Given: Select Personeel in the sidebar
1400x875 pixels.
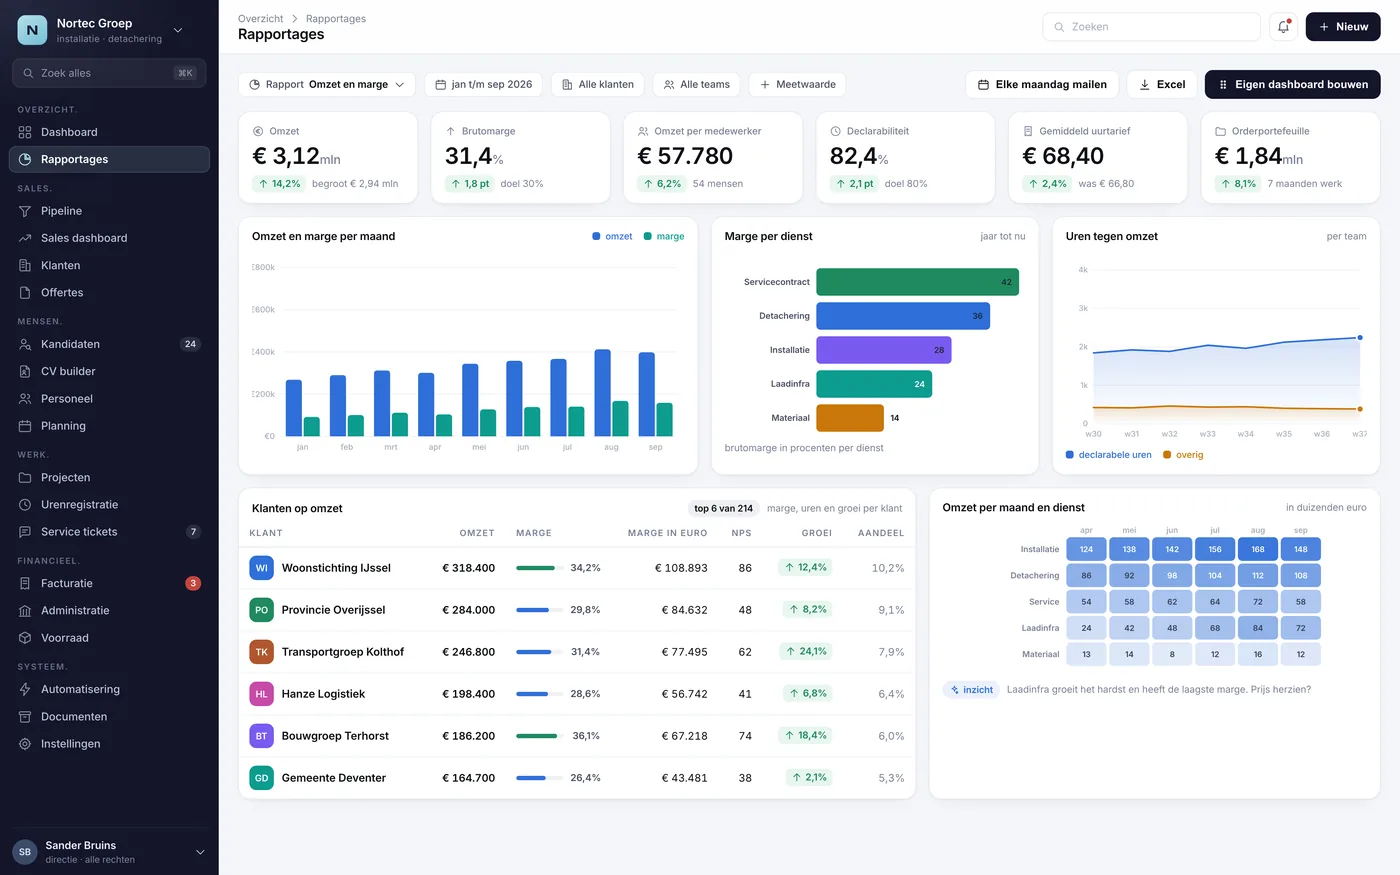Looking at the screenshot, I should (109, 399).
